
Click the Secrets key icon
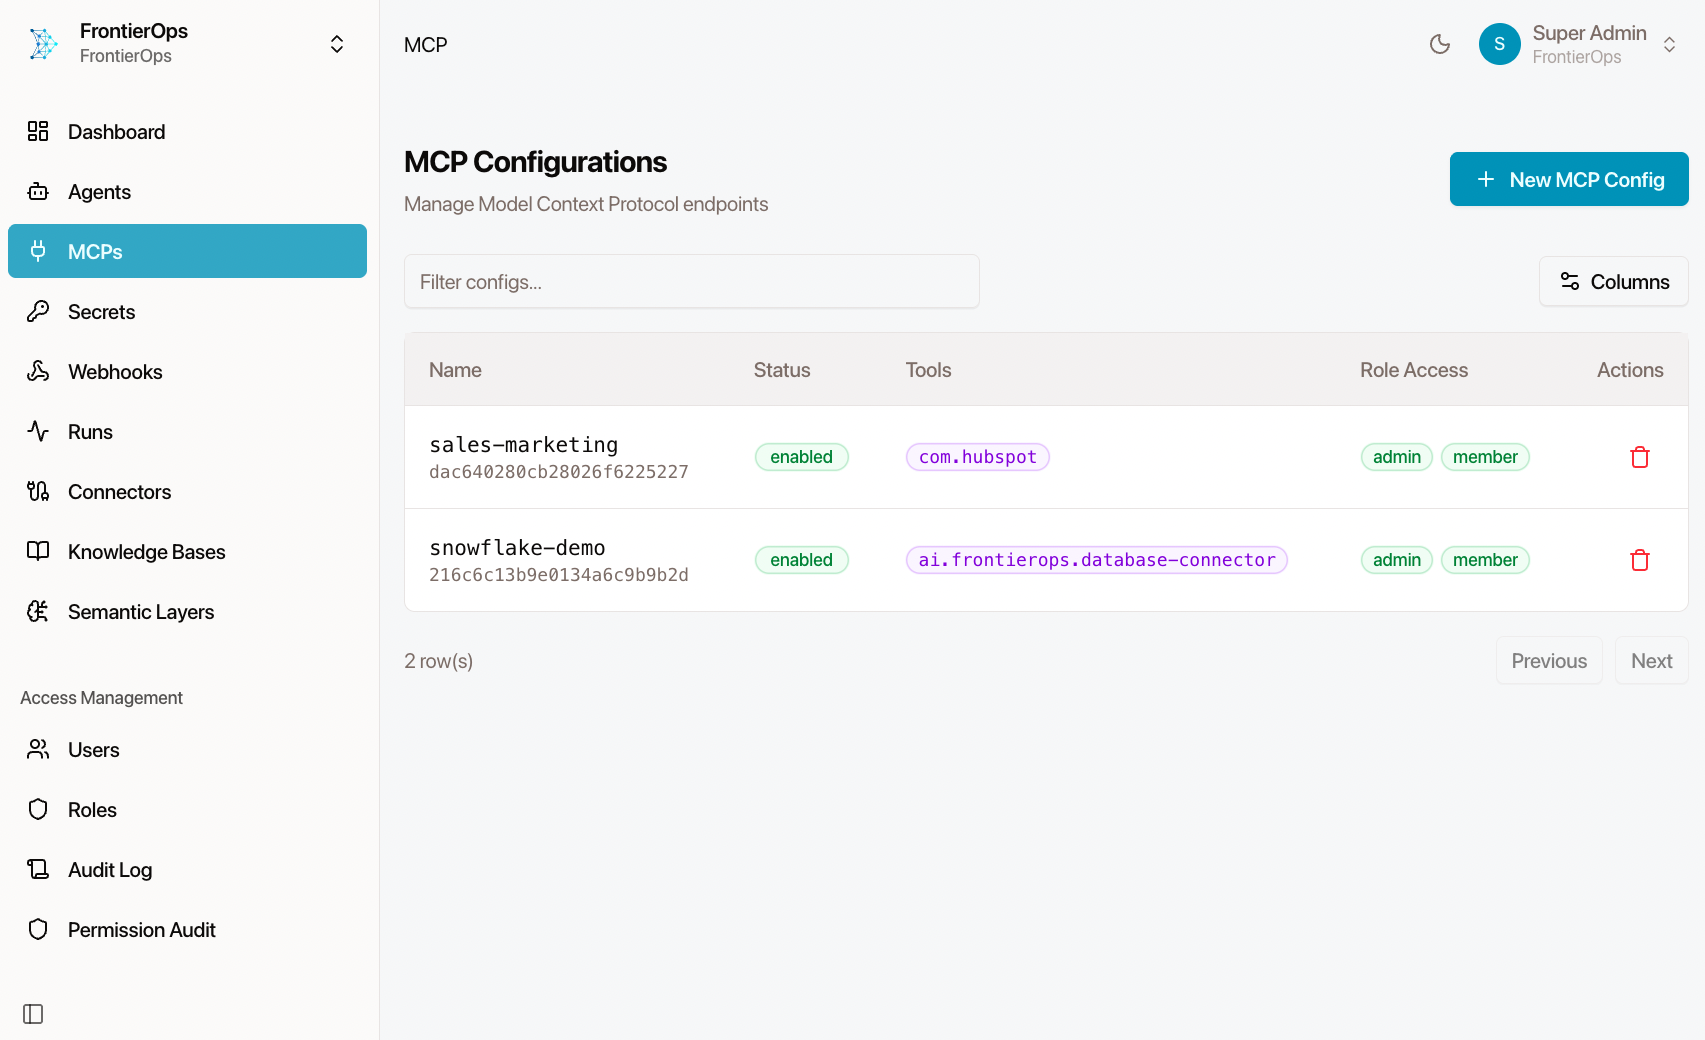(x=38, y=311)
